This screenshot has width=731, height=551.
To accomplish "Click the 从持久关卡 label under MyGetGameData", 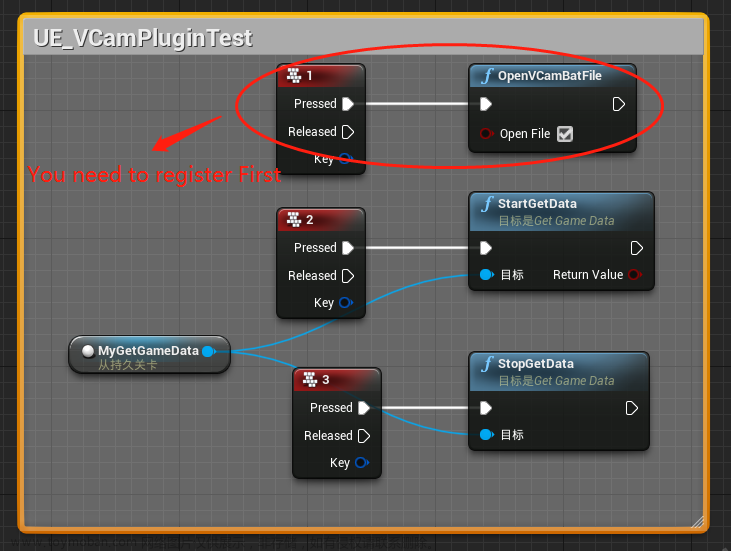I will point(127,365).
